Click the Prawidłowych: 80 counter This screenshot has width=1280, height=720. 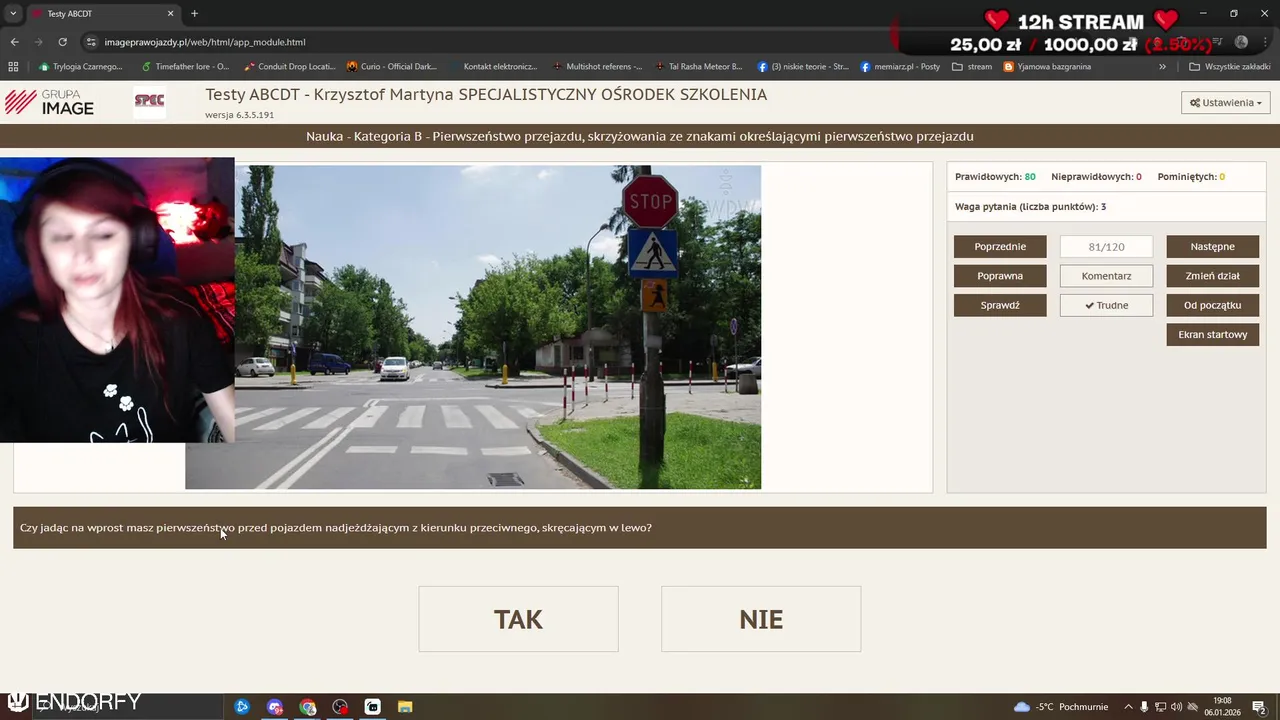tap(995, 177)
